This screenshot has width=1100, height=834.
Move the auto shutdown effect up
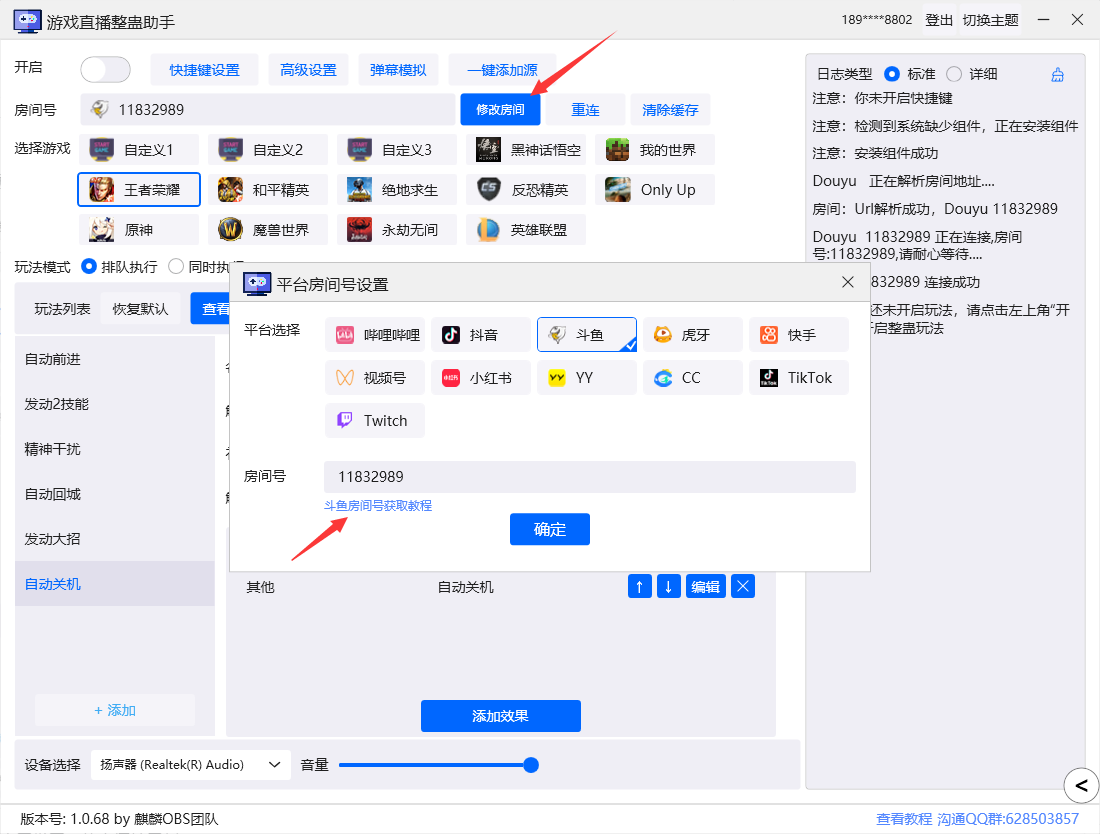click(x=640, y=587)
